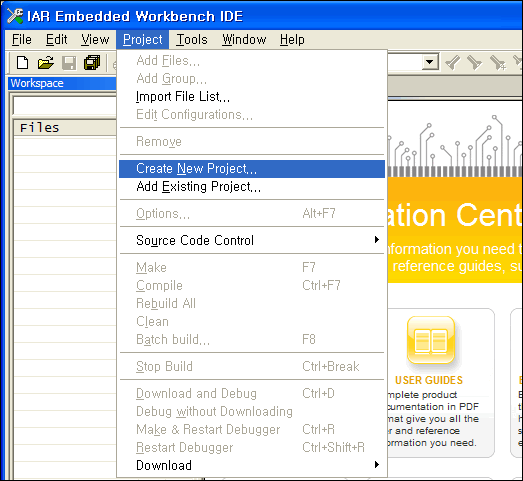Click the disabled Rebuild All entry
The image size is (523, 481).
pos(252,304)
